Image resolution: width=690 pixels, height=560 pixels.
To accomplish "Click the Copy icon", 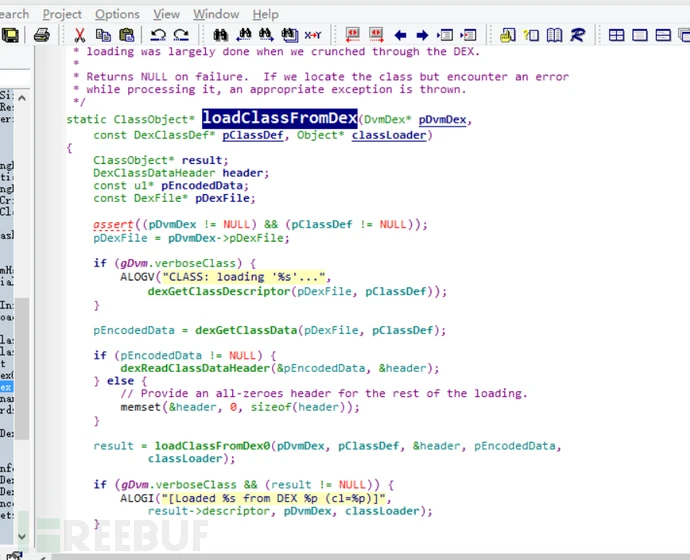I will 103,35.
